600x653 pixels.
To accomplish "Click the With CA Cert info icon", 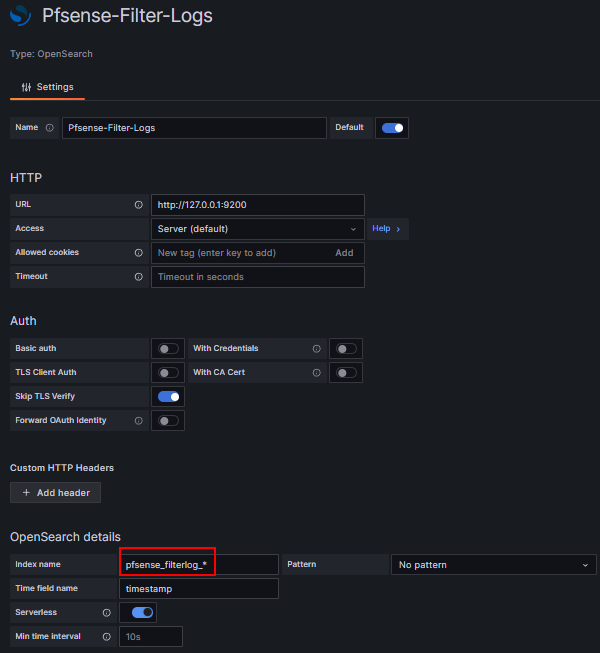I will coord(317,373).
